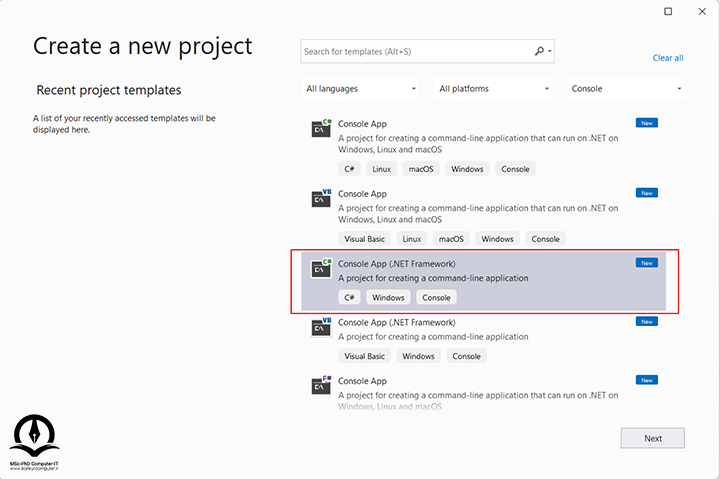The width and height of the screenshot is (720, 479).
Task: Click macOS tag under C# Console App
Action: [x=421, y=169]
